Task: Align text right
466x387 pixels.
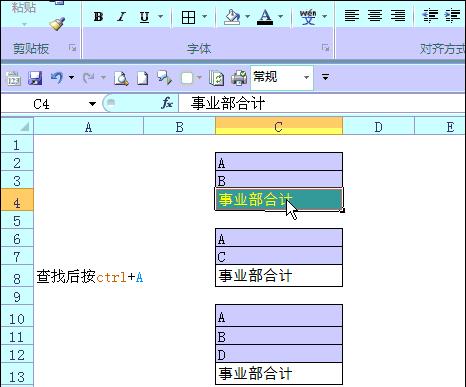Action: pyautogui.click(x=398, y=16)
